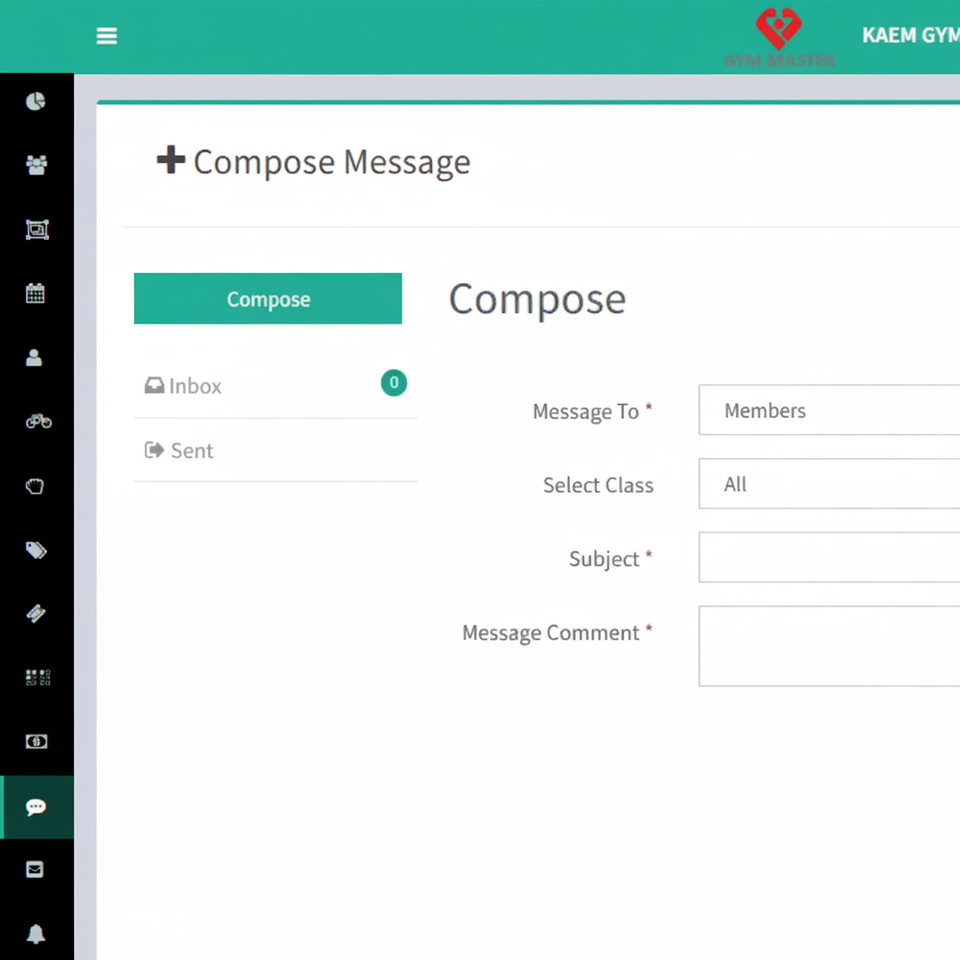Click the Subject input field

829,557
